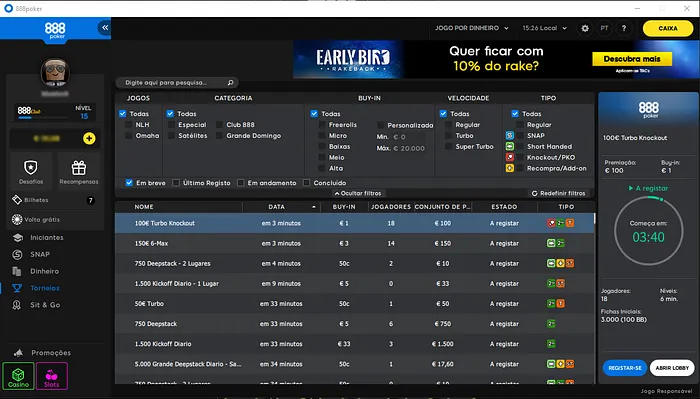Image resolution: width=700 pixels, height=399 pixels.
Task: Check the Concluído checkbox
Action: [x=306, y=183]
